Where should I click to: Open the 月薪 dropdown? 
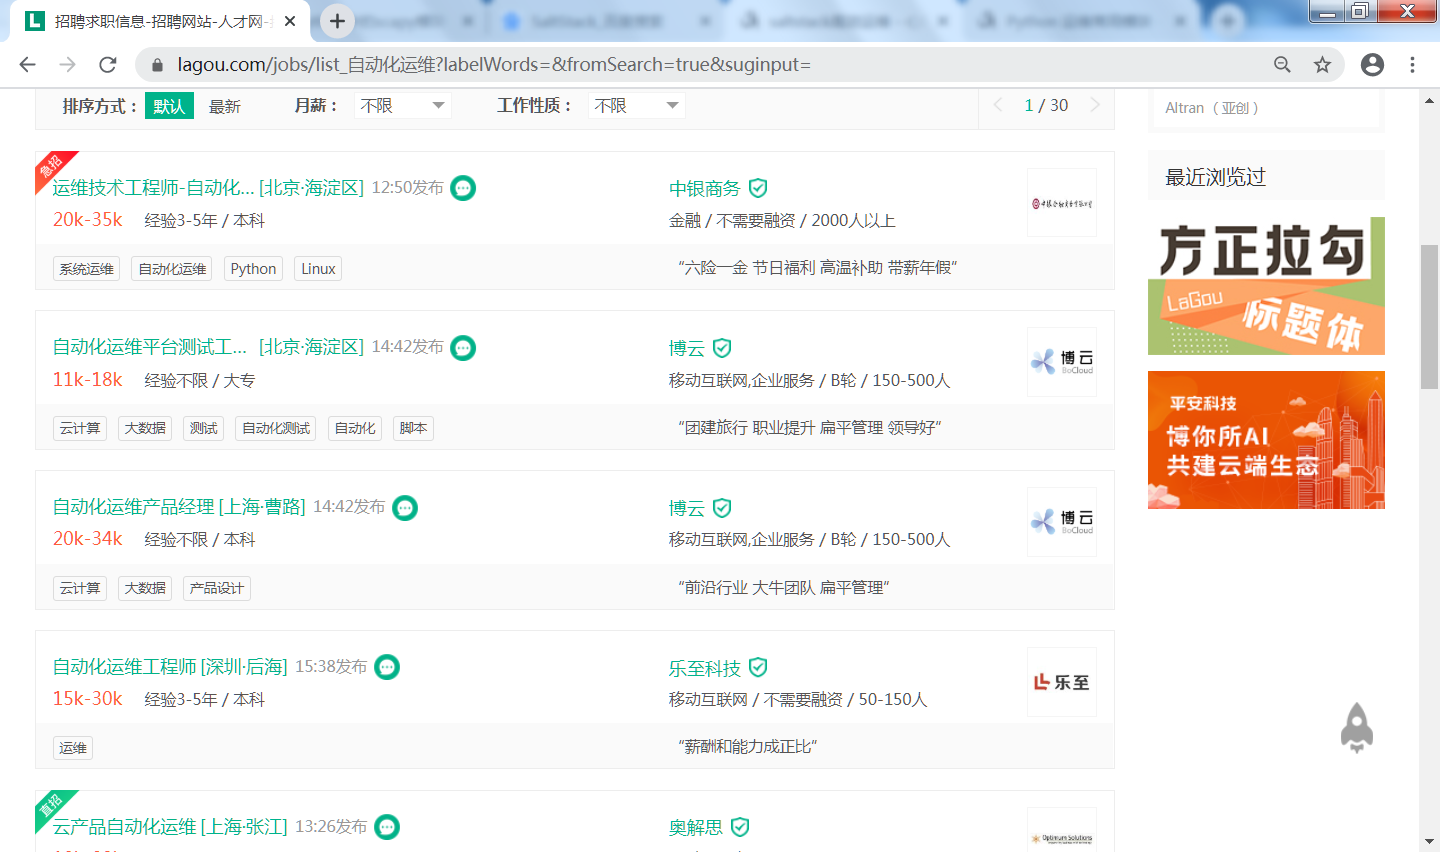tap(403, 106)
